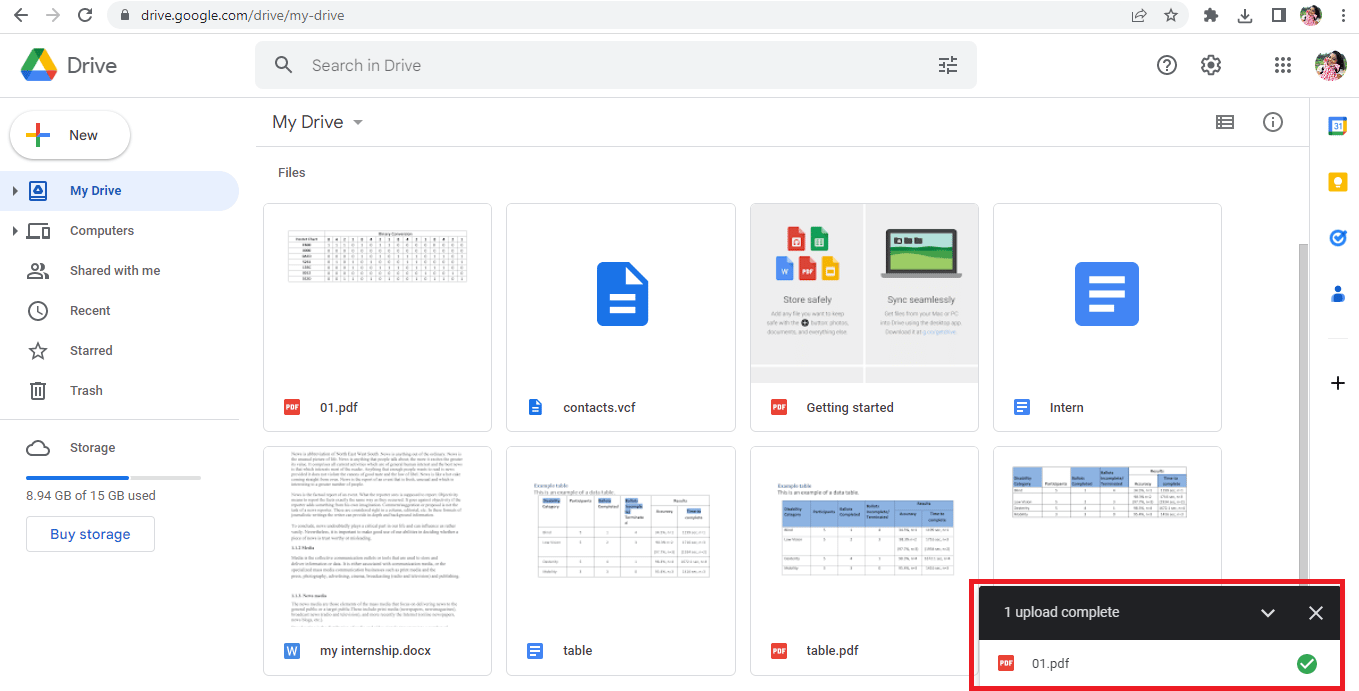
Task: Collapse the upload complete panel
Action: [x=1268, y=613]
